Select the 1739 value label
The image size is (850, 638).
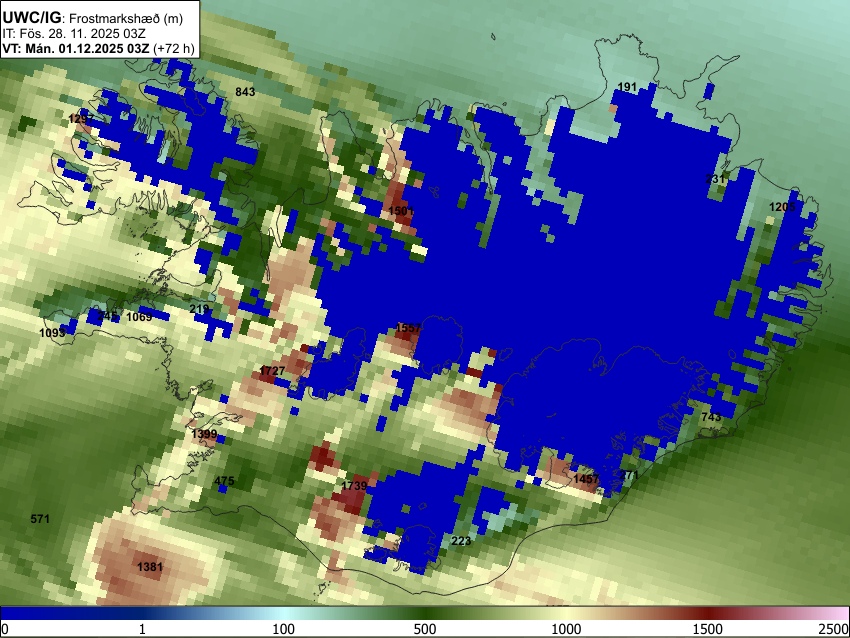click(x=354, y=486)
